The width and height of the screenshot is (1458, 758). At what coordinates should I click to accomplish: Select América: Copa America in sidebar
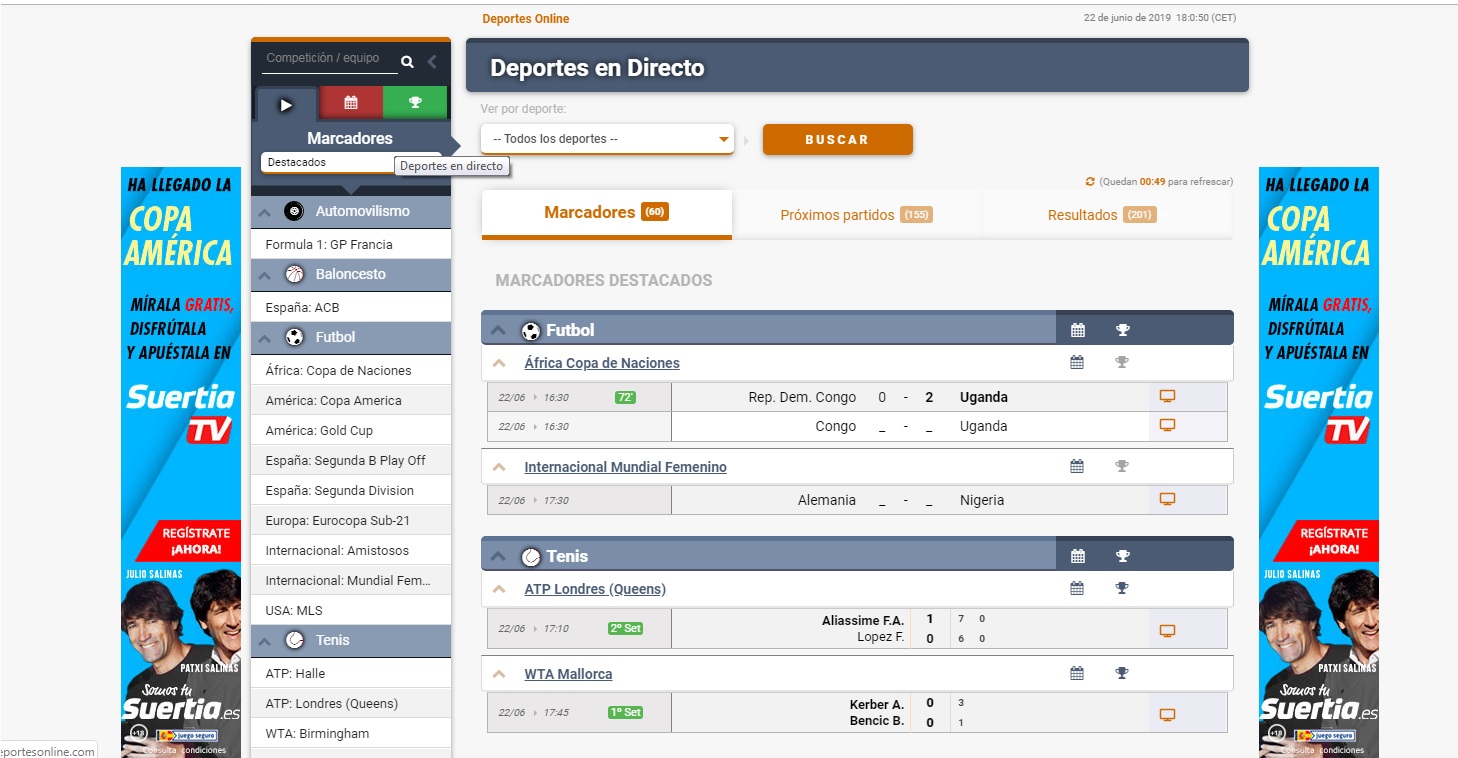click(333, 401)
